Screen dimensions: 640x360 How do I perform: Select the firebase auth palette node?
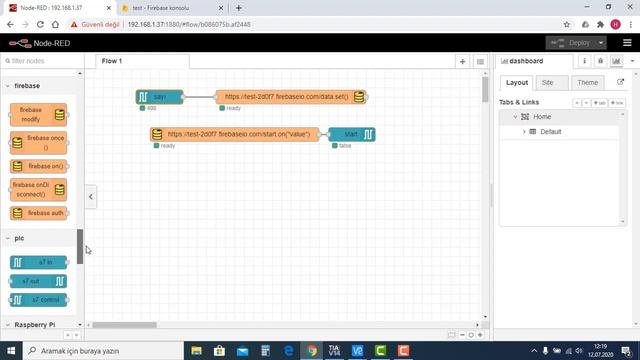pos(38,213)
